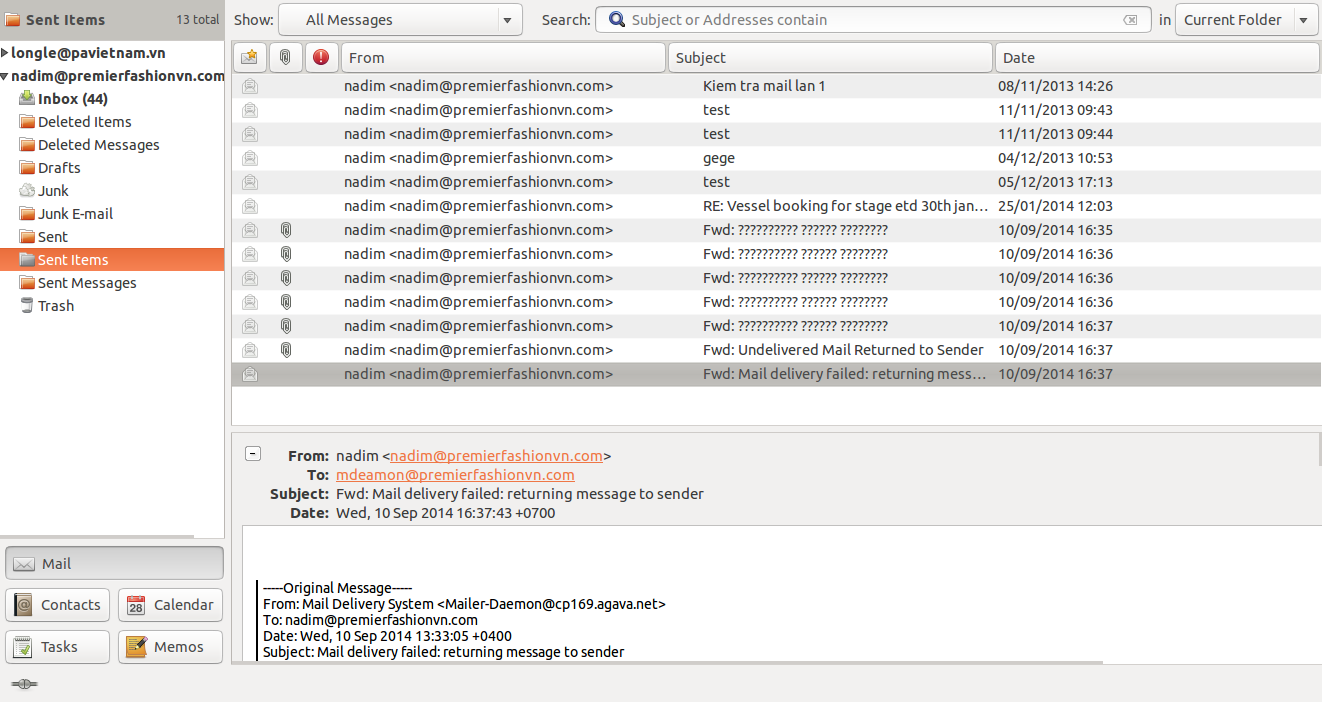Switch to the Contacts view

[57, 605]
